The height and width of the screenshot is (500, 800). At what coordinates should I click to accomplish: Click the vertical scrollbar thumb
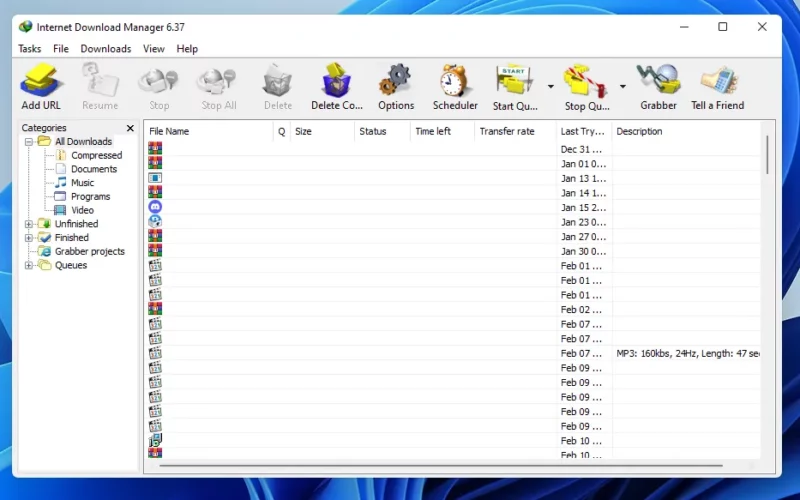(x=767, y=155)
